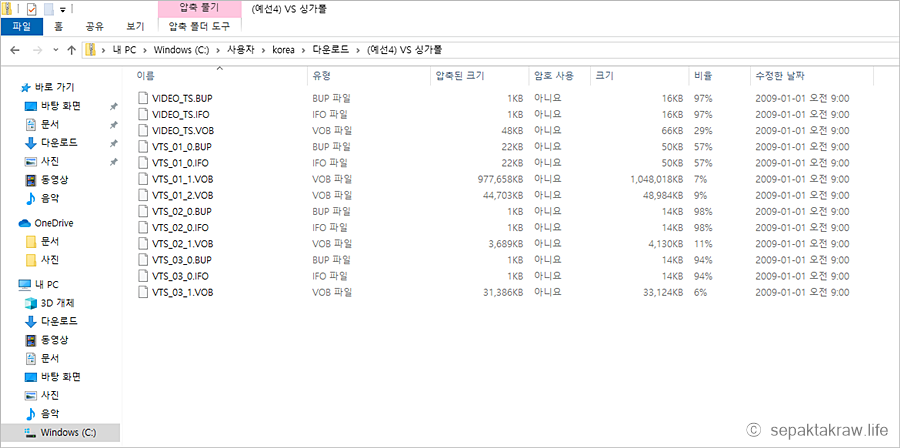
Task: Click the VTS_03_1.VOB file name
Action: pos(183,293)
